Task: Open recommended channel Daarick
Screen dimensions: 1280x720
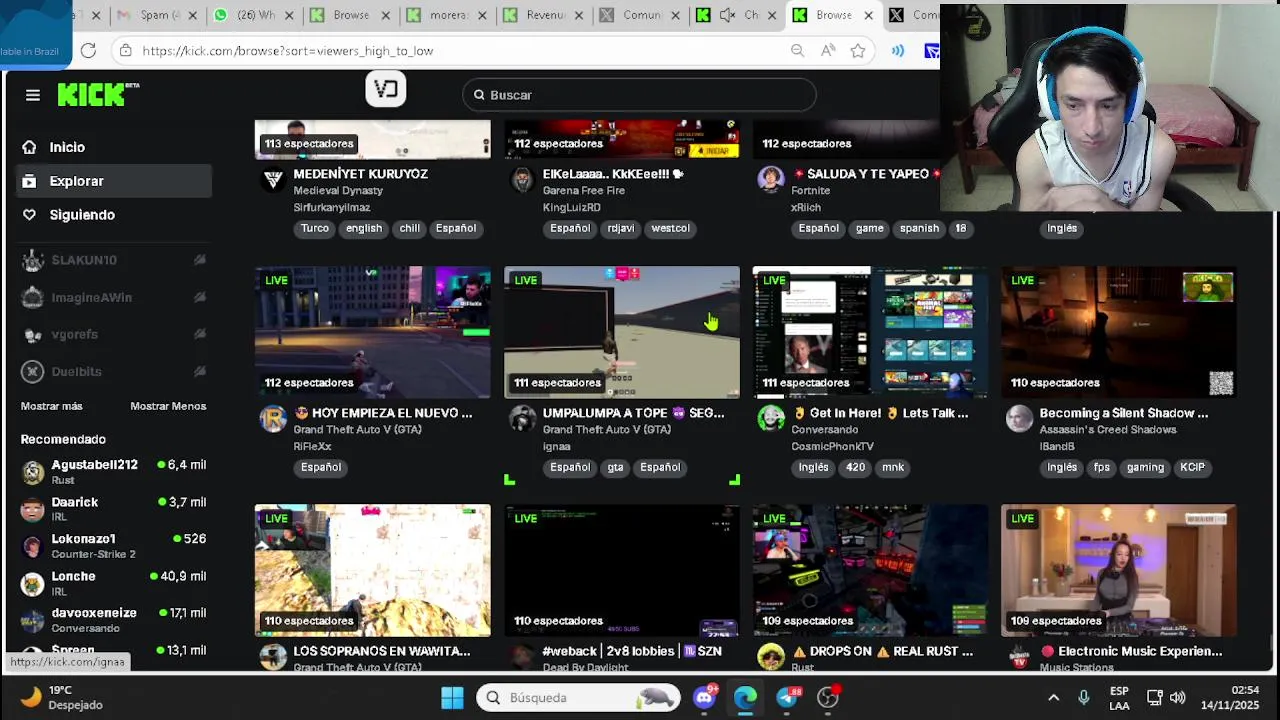Action: click(x=113, y=509)
